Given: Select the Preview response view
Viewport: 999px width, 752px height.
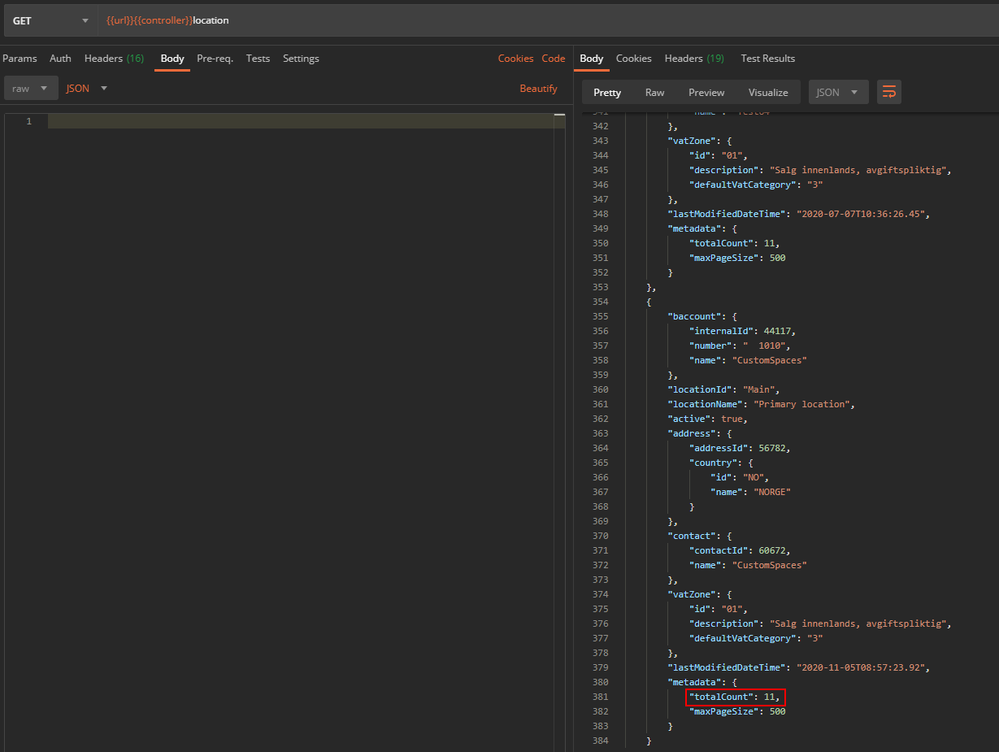Looking at the screenshot, I should click(x=706, y=92).
